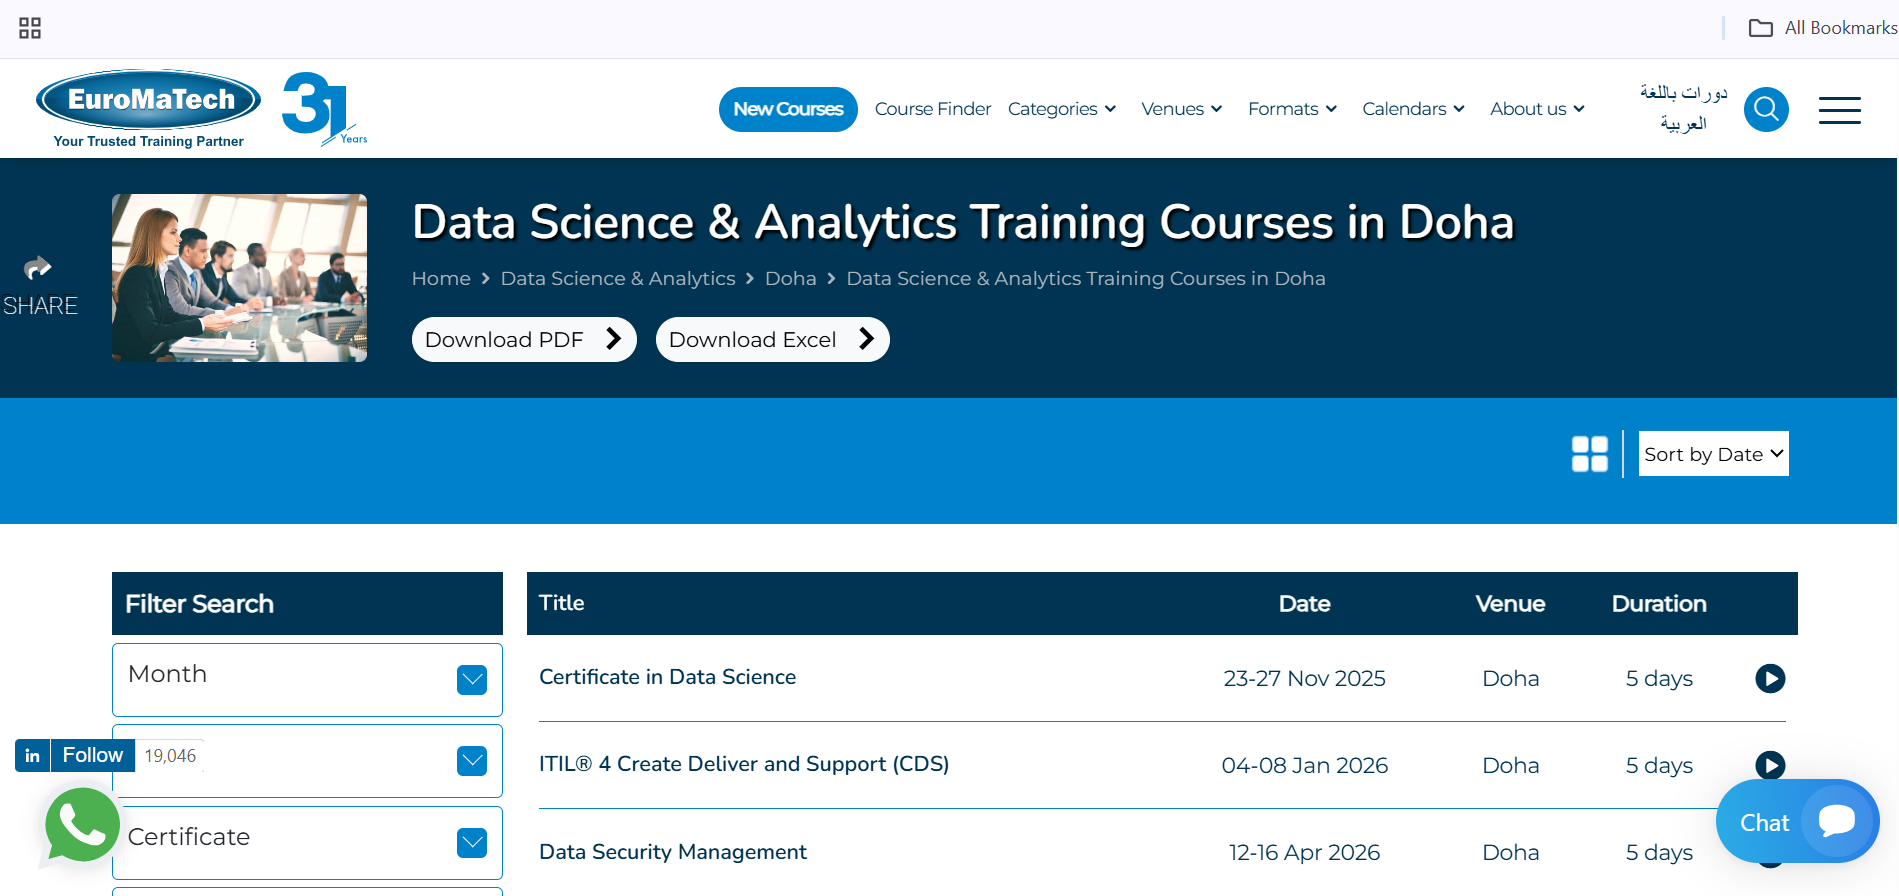Click the 19,046 follower count
The width and height of the screenshot is (1899, 896).
coord(170,756)
